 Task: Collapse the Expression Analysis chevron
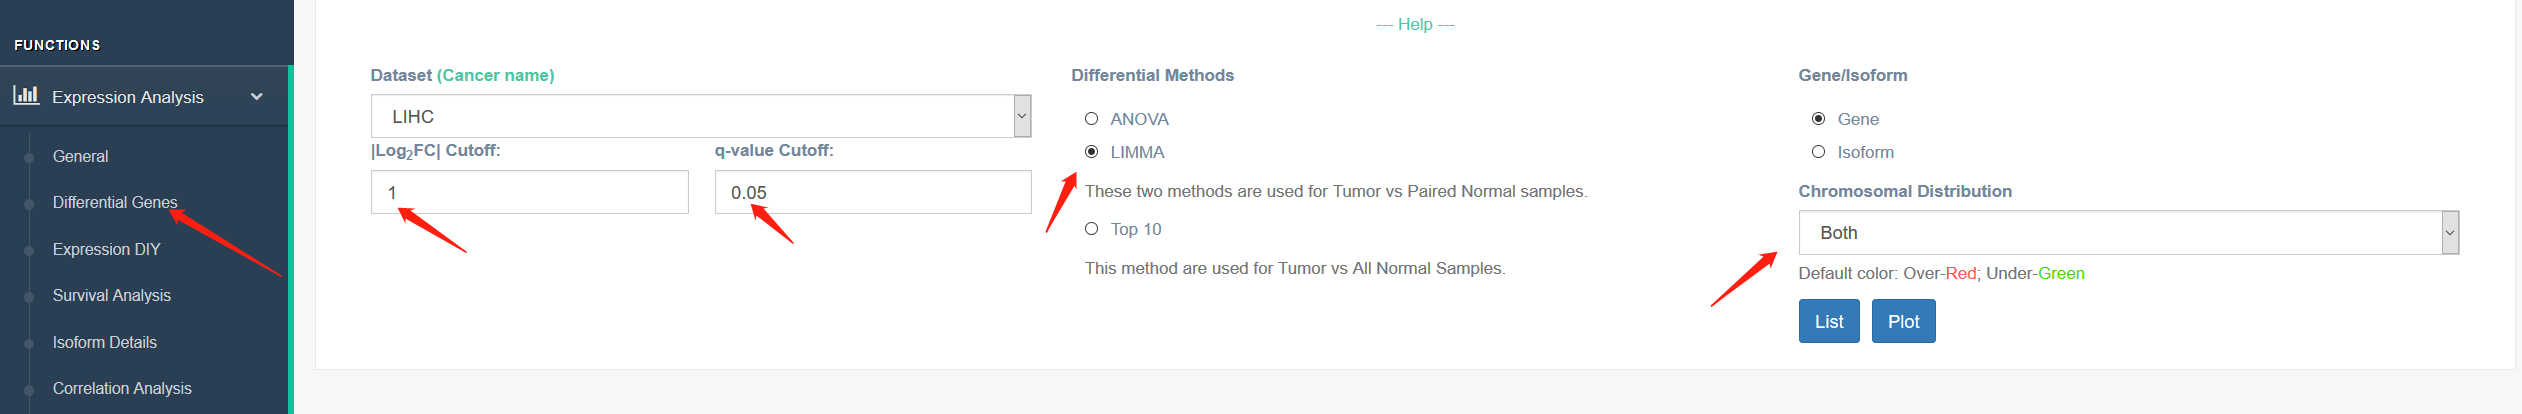click(257, 97)
